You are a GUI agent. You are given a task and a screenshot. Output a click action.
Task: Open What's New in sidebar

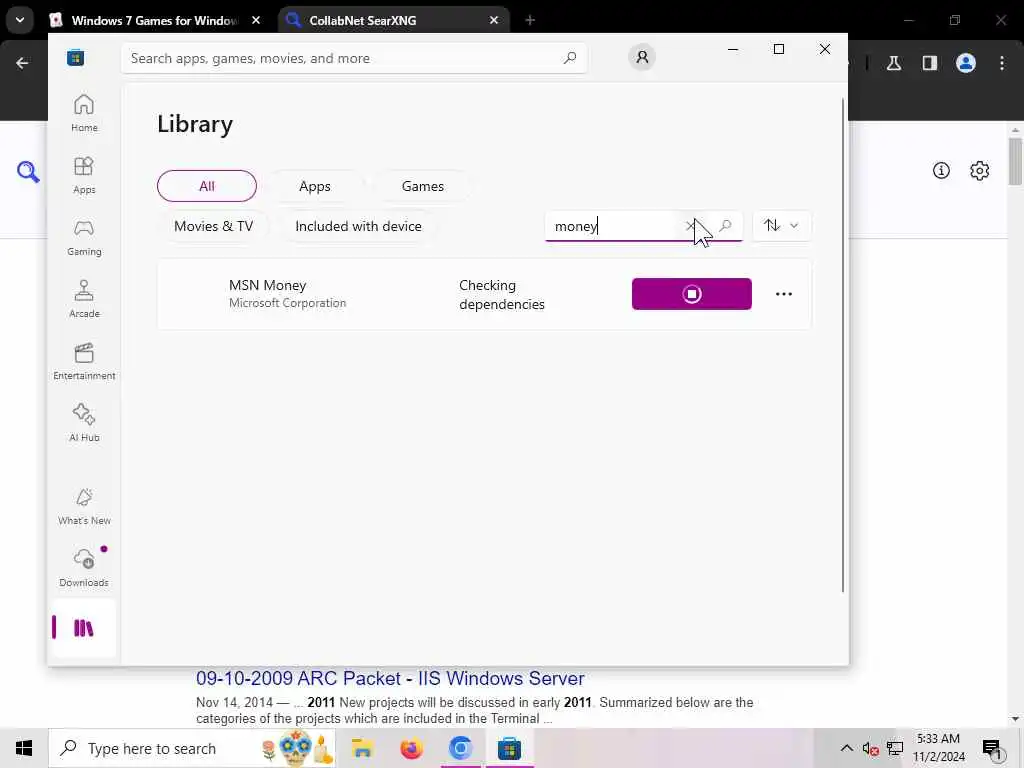click(x=84, y=507)
